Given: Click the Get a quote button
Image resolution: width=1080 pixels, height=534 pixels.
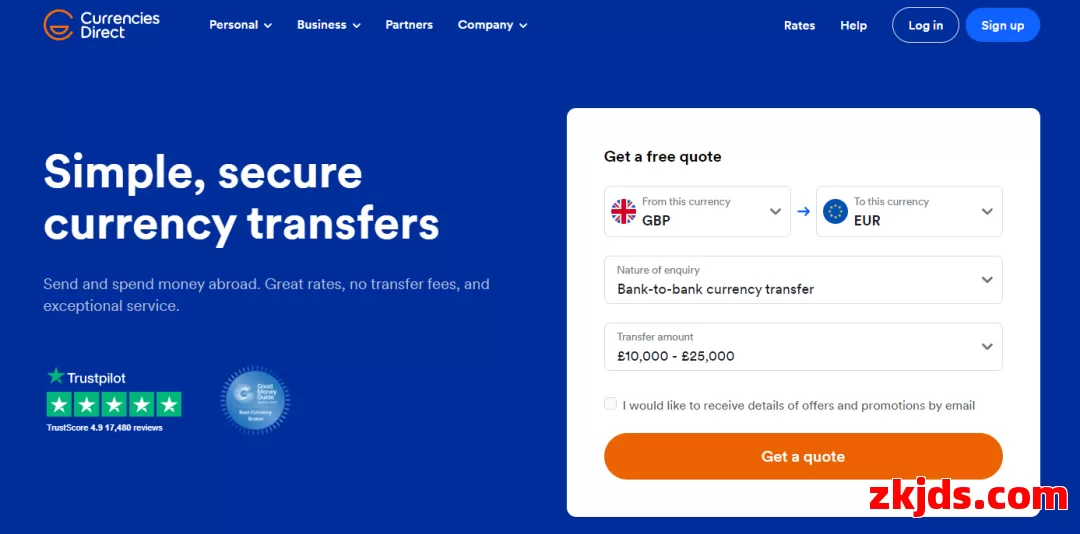Looking at the screenshot, I should (x=803, y=456).
